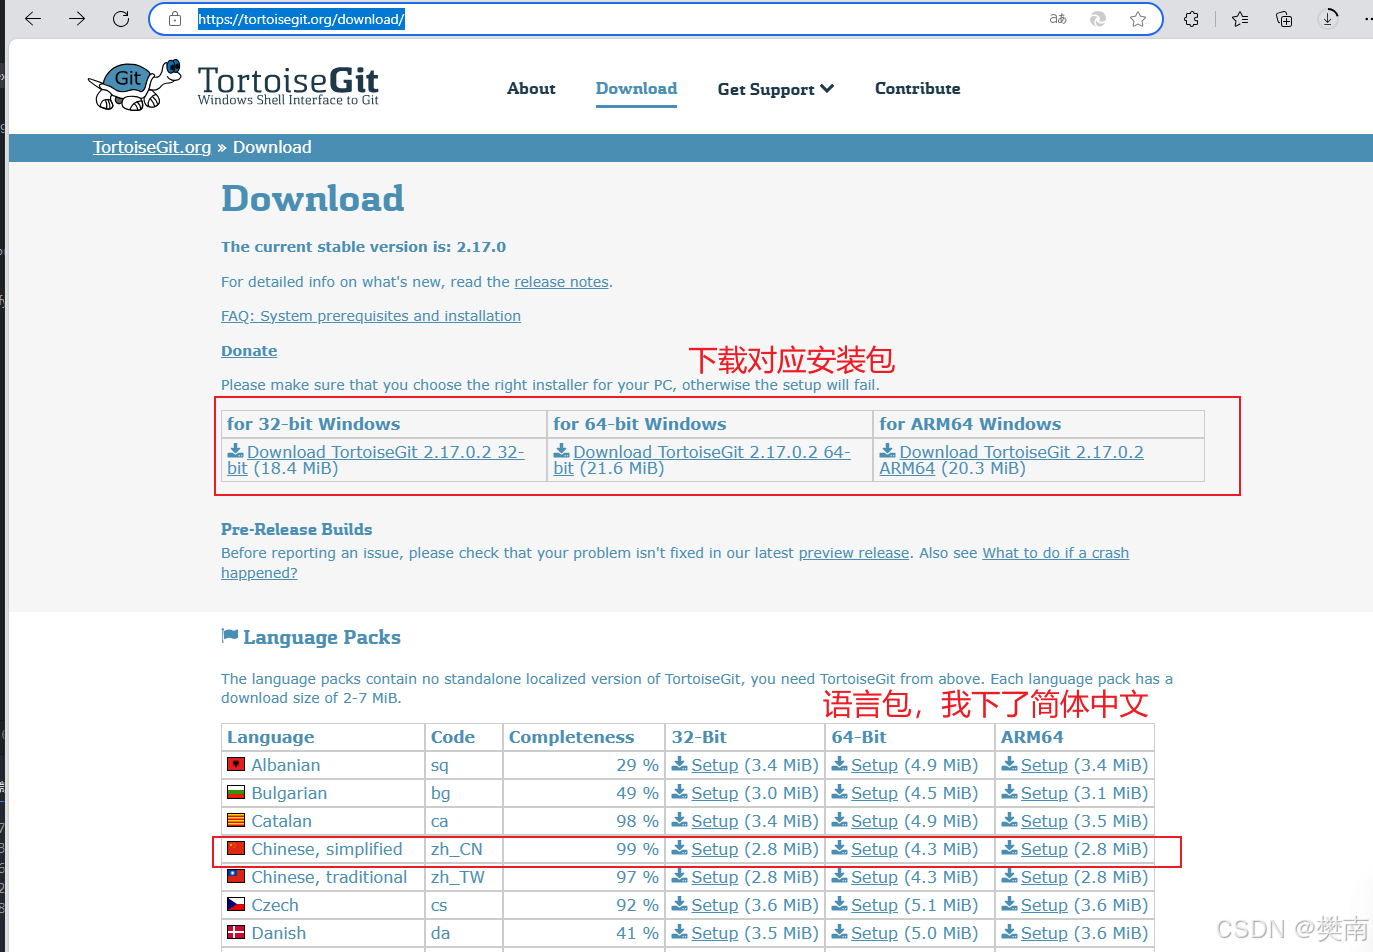Expand the Get Support dropdown
Image resolution: width=1373 pixels, height=952 pixels.
coord(776,89)
